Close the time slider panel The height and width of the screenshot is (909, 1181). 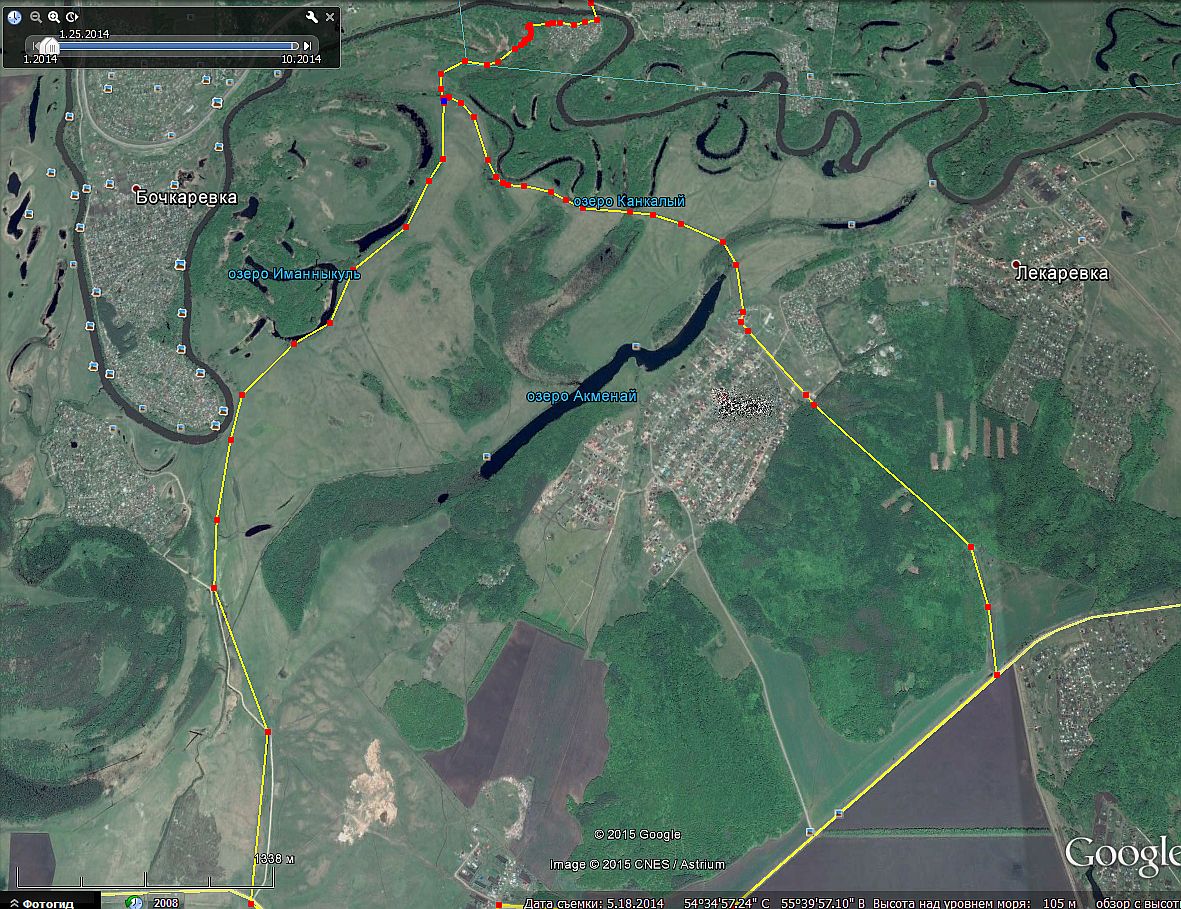(330, 17)
